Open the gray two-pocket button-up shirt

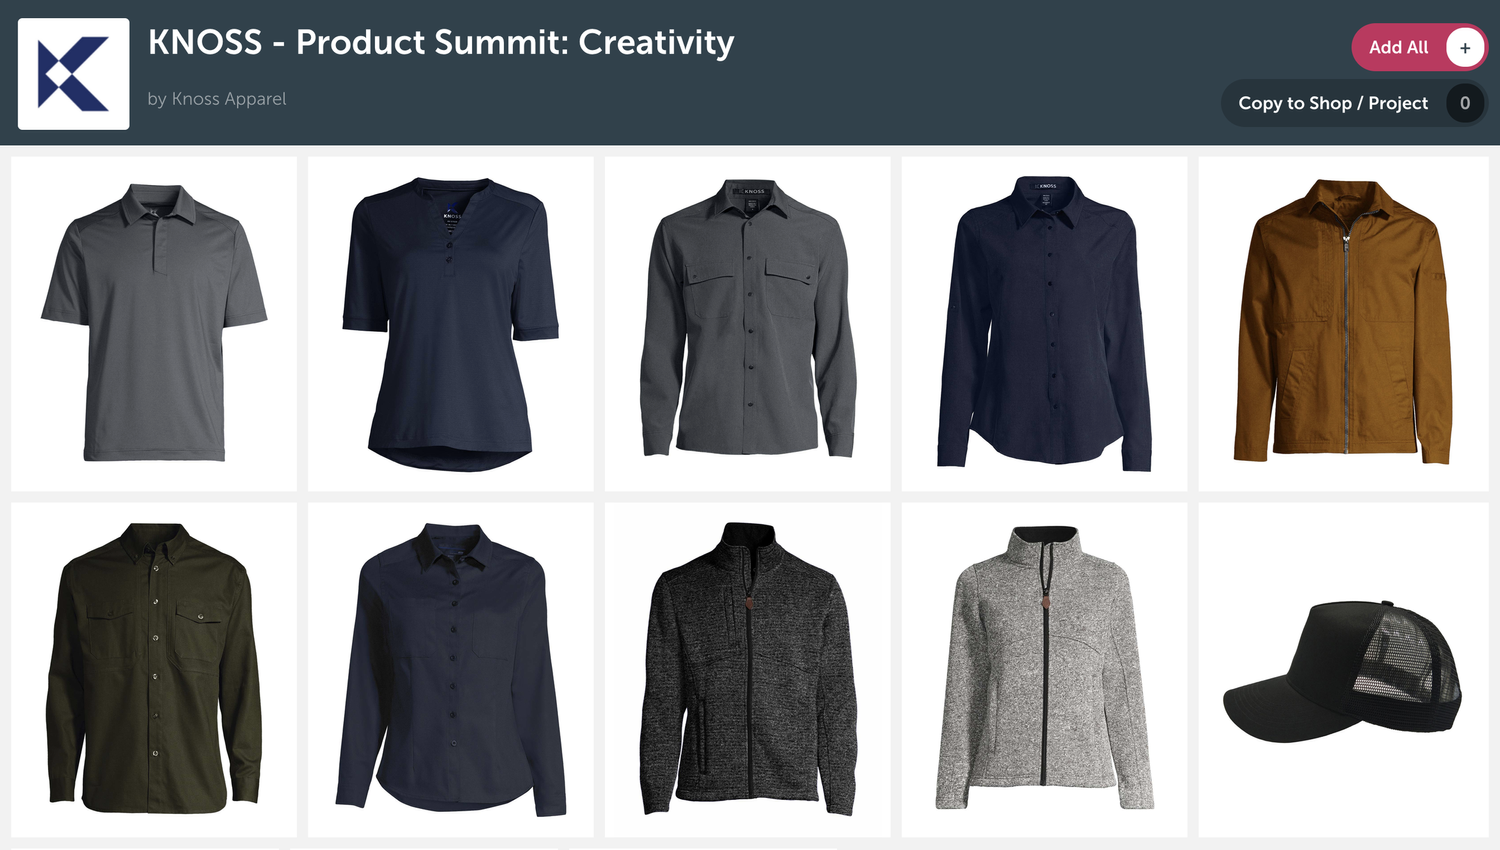(x=747, y=323)
